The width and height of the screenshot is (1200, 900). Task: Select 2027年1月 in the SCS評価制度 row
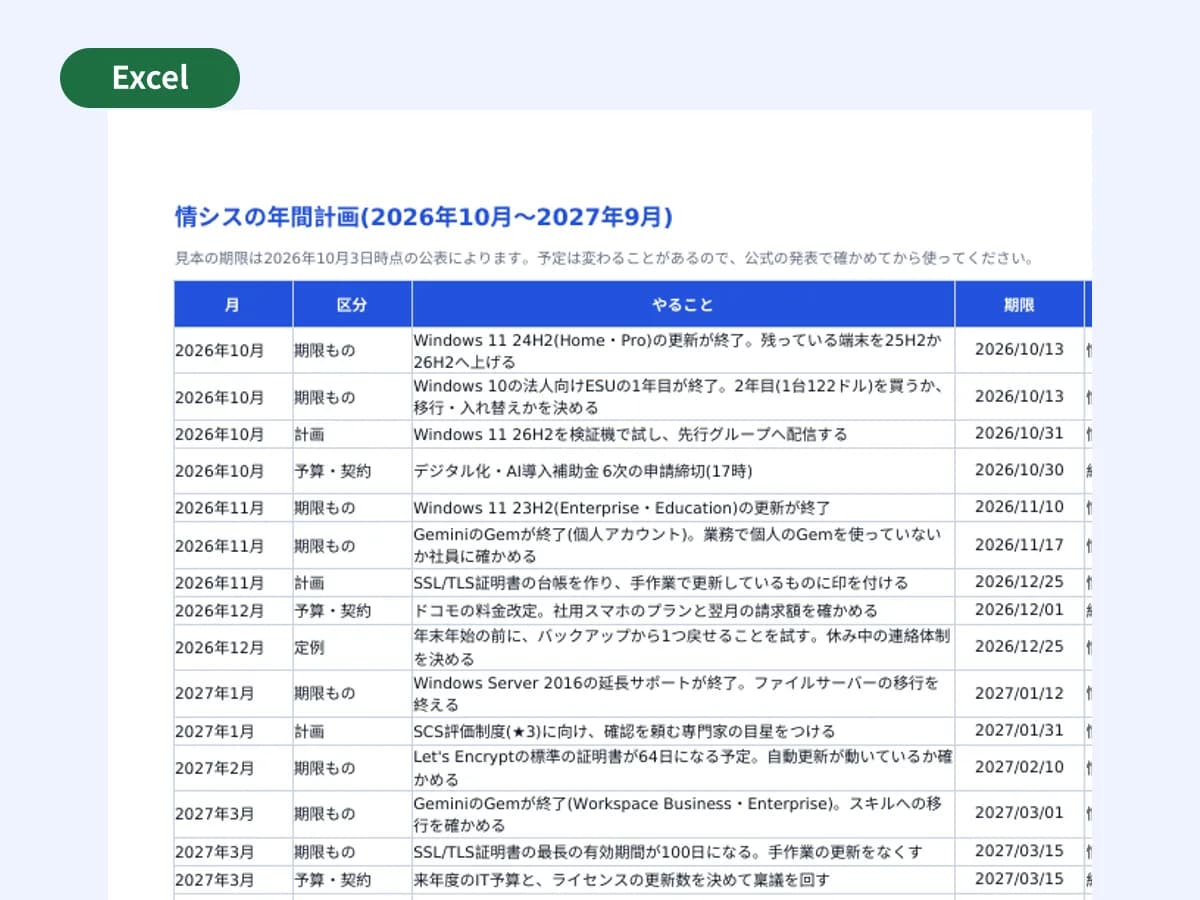point(215,731)
